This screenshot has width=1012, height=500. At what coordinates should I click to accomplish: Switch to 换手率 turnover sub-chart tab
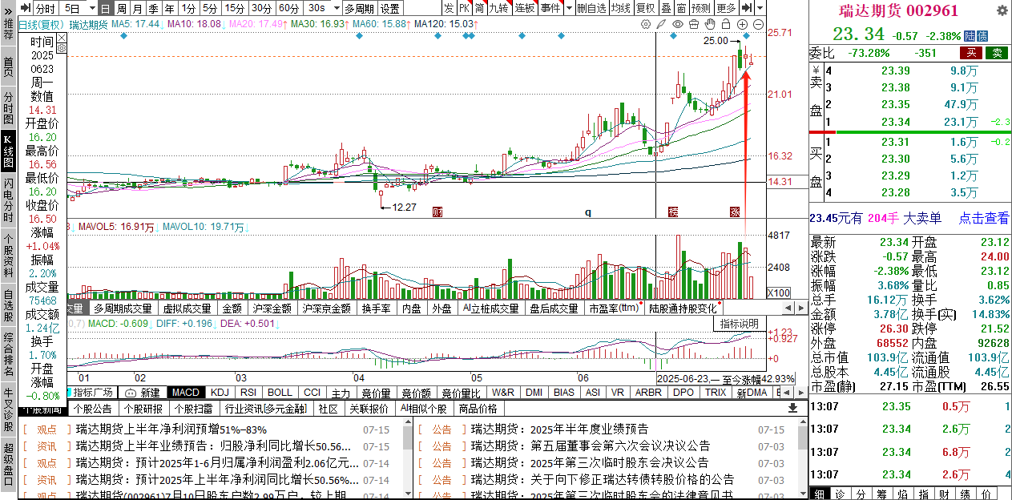point(375,308)
